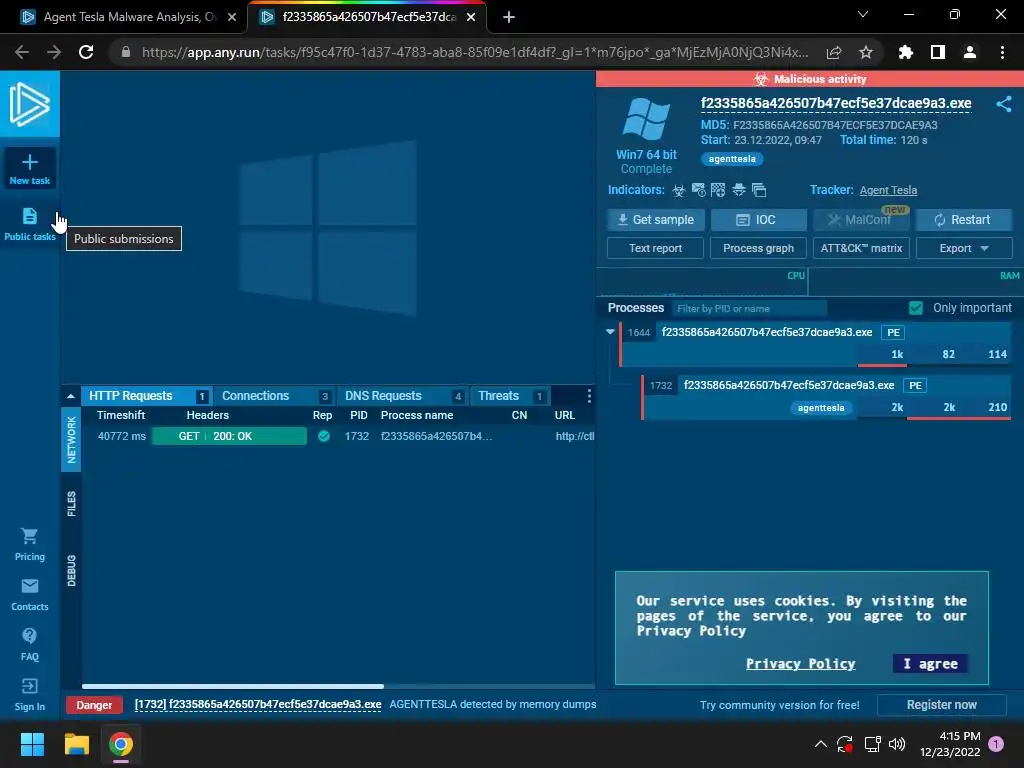Bookmark this page with star icon

click(x=866, y=52)
